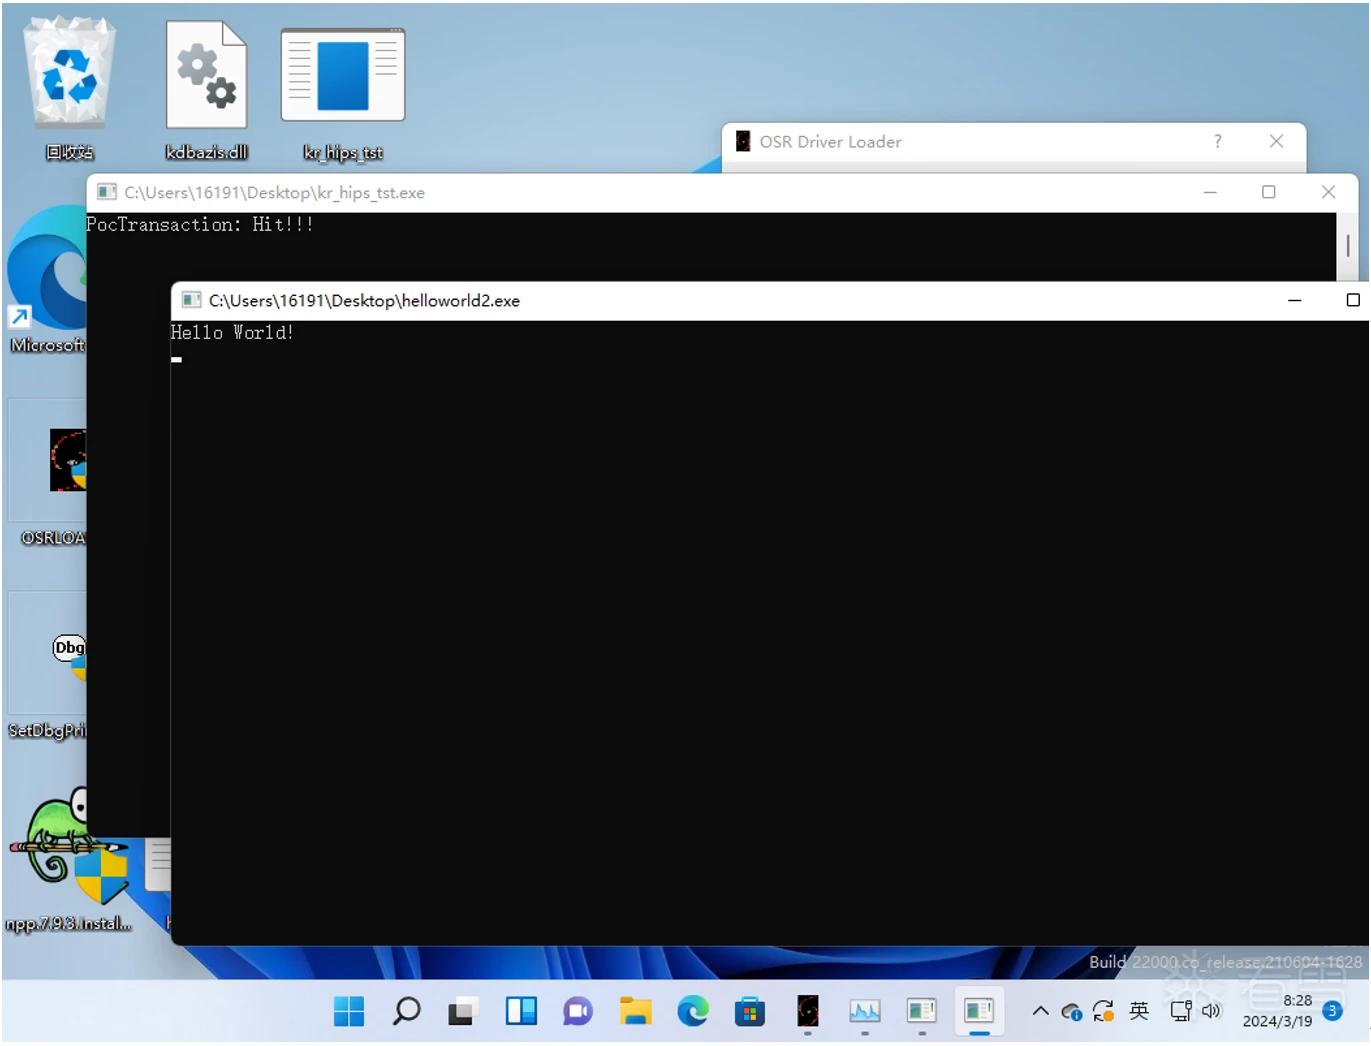This screenshot has width=1371, height=1046.
Task: Open the clock showing 8:28 2024/3/19
Action: (x=1277, y=1011)
